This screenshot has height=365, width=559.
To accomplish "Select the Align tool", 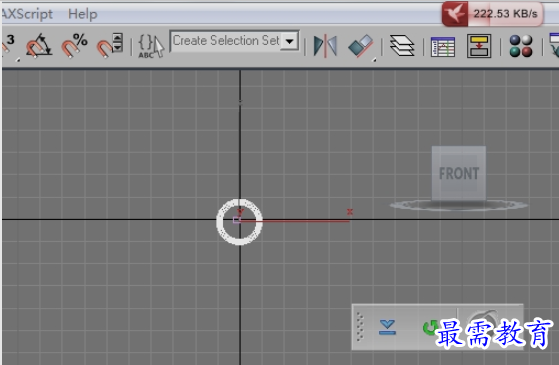I will [361, 46].
